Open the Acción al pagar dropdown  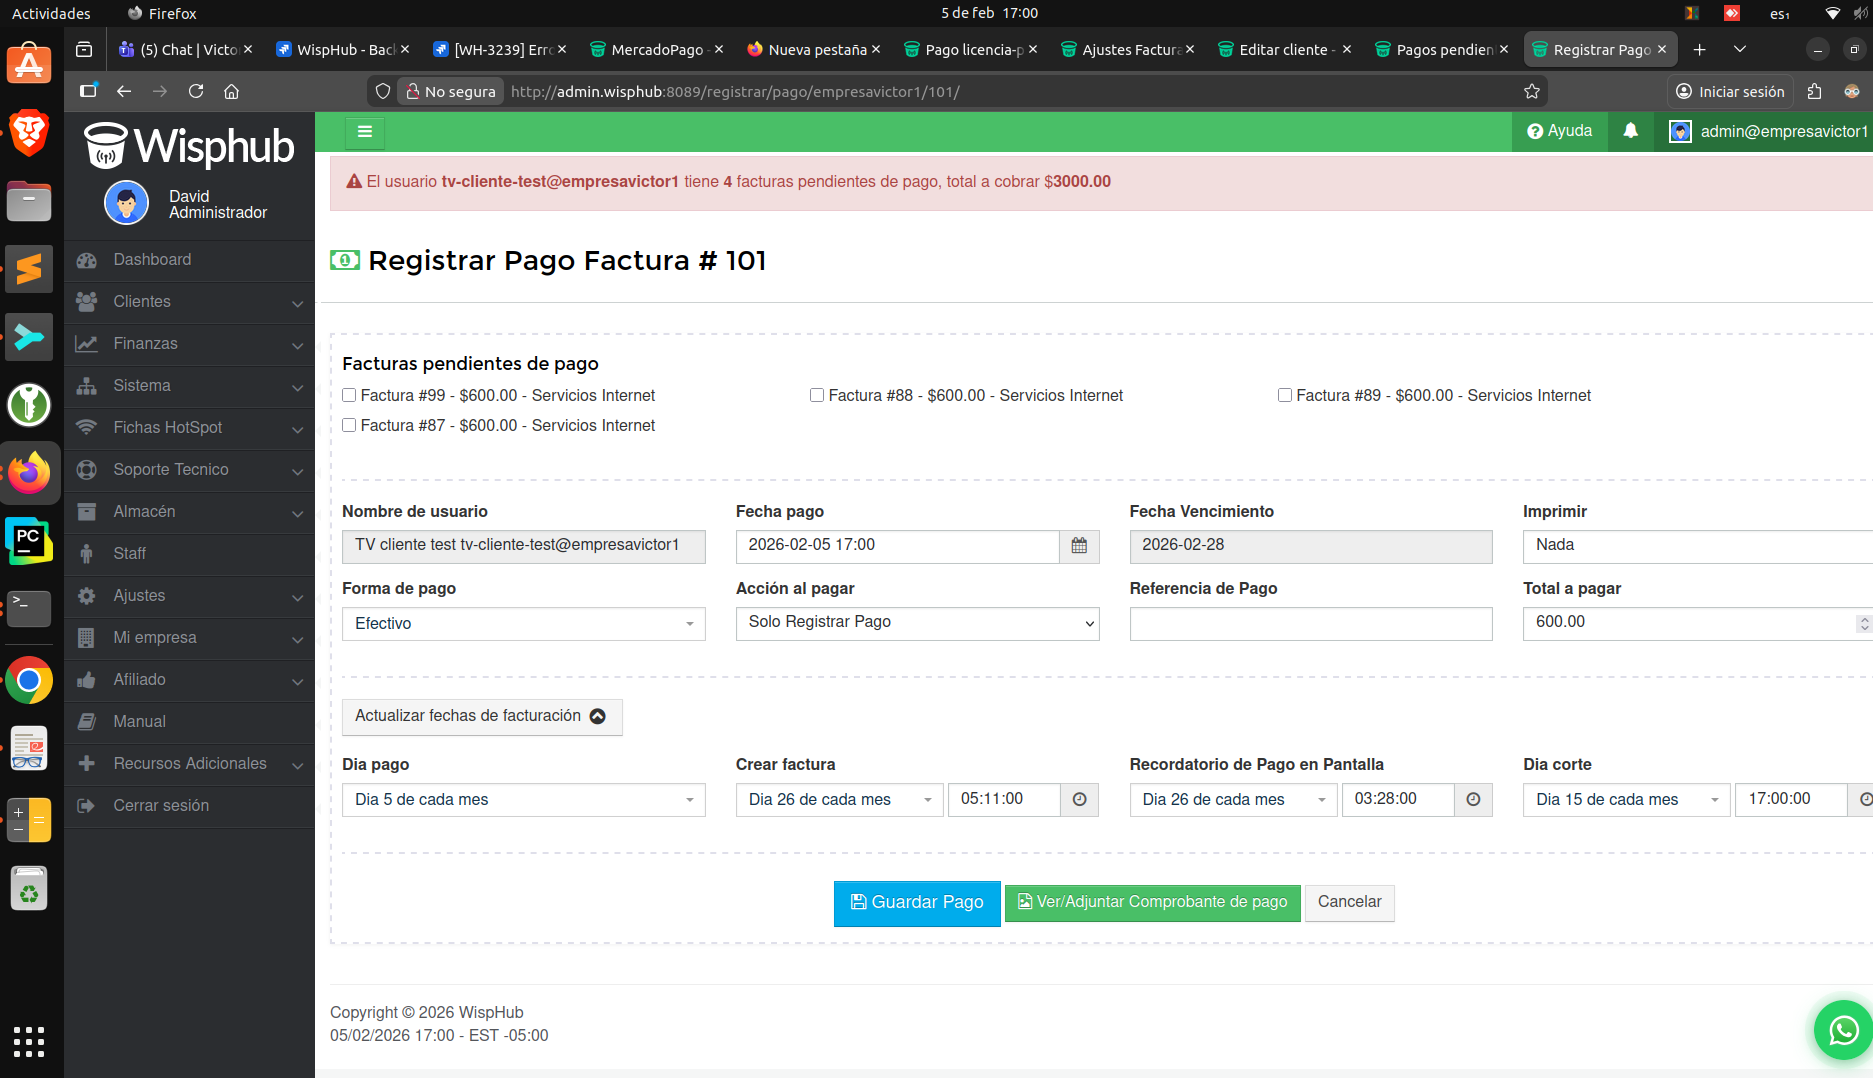click(x=917, y=623)
